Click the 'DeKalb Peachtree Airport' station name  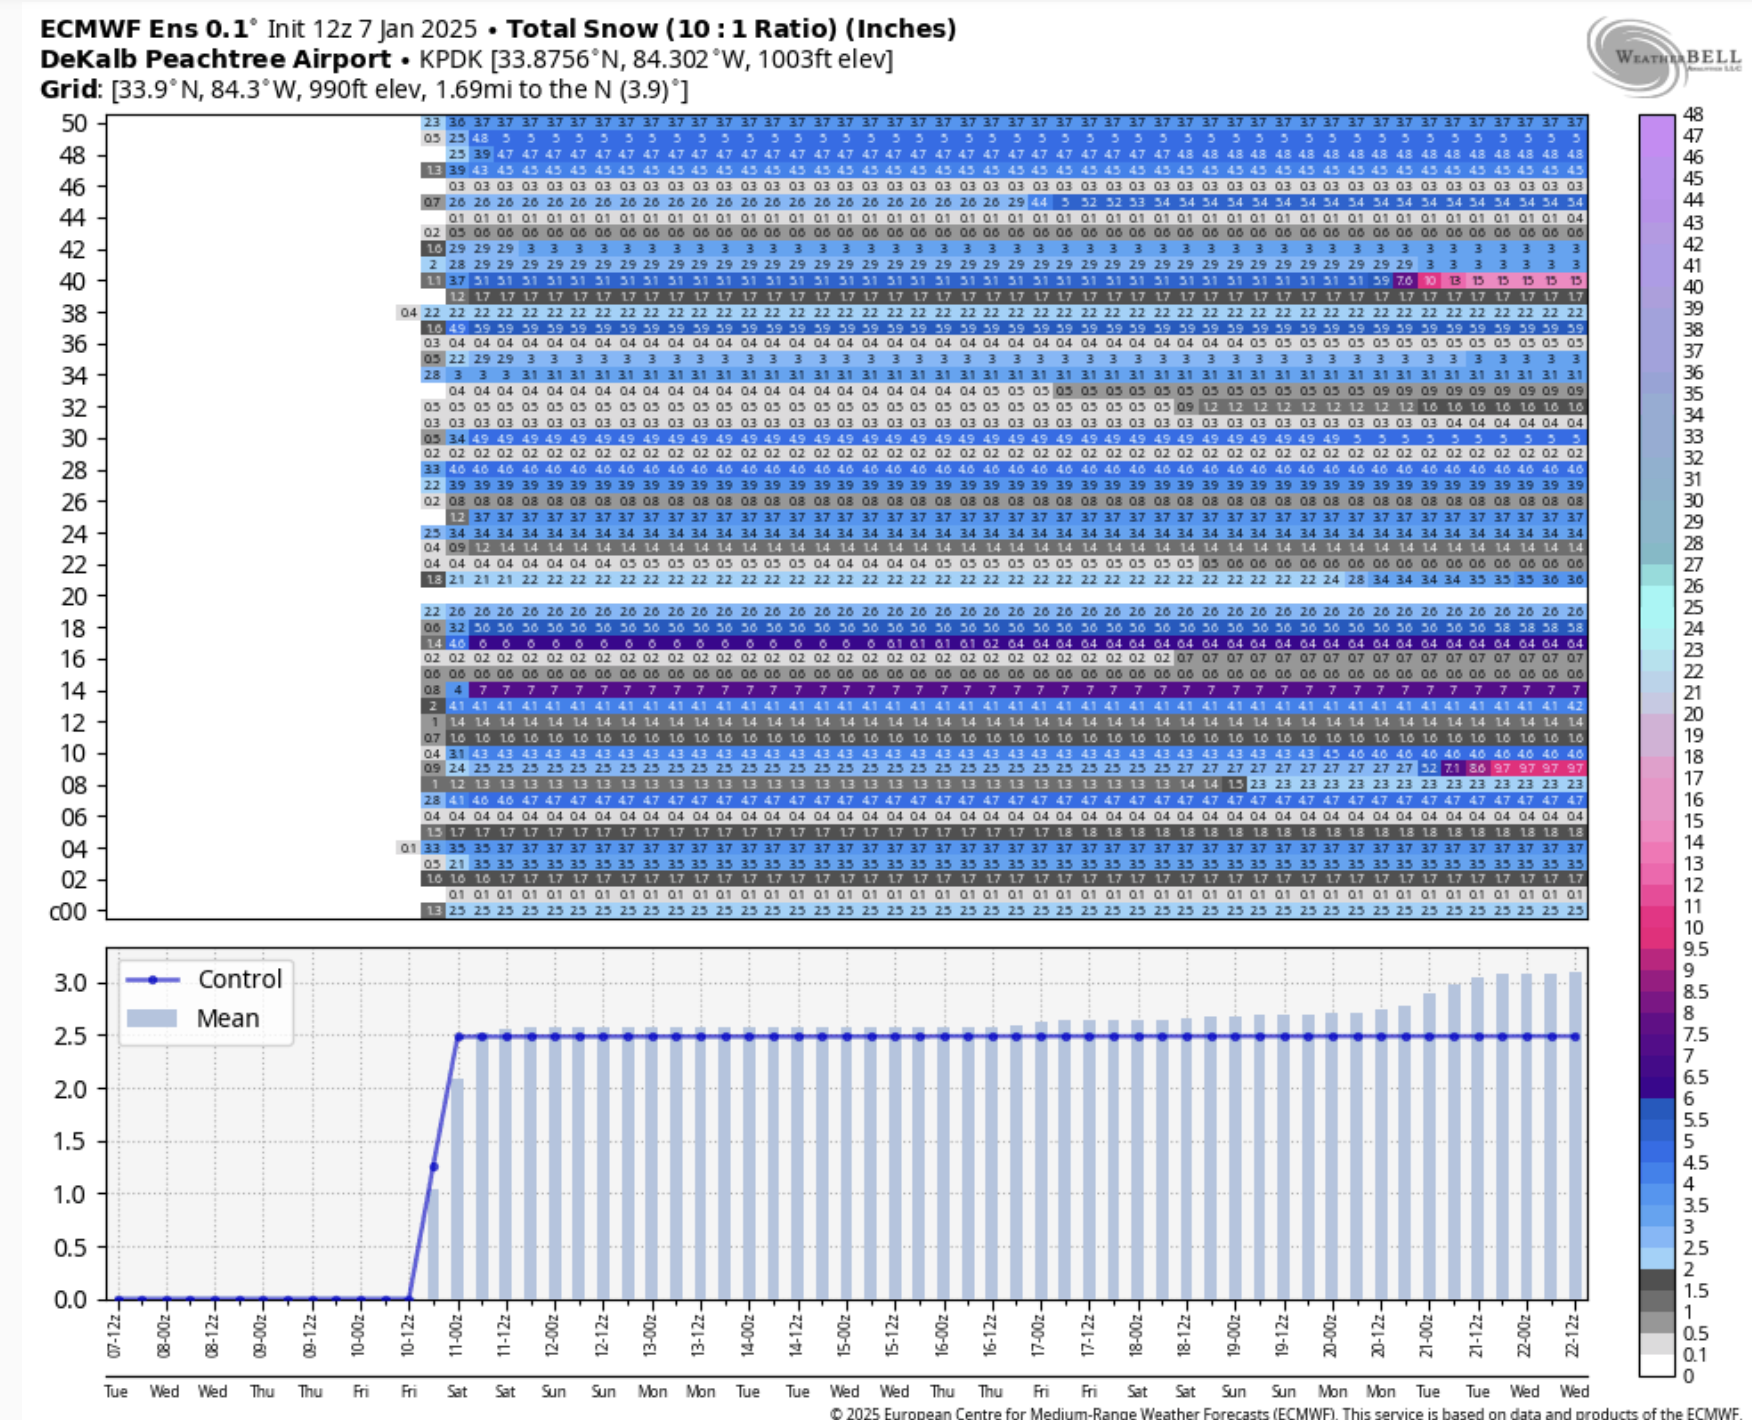point(215,59)
